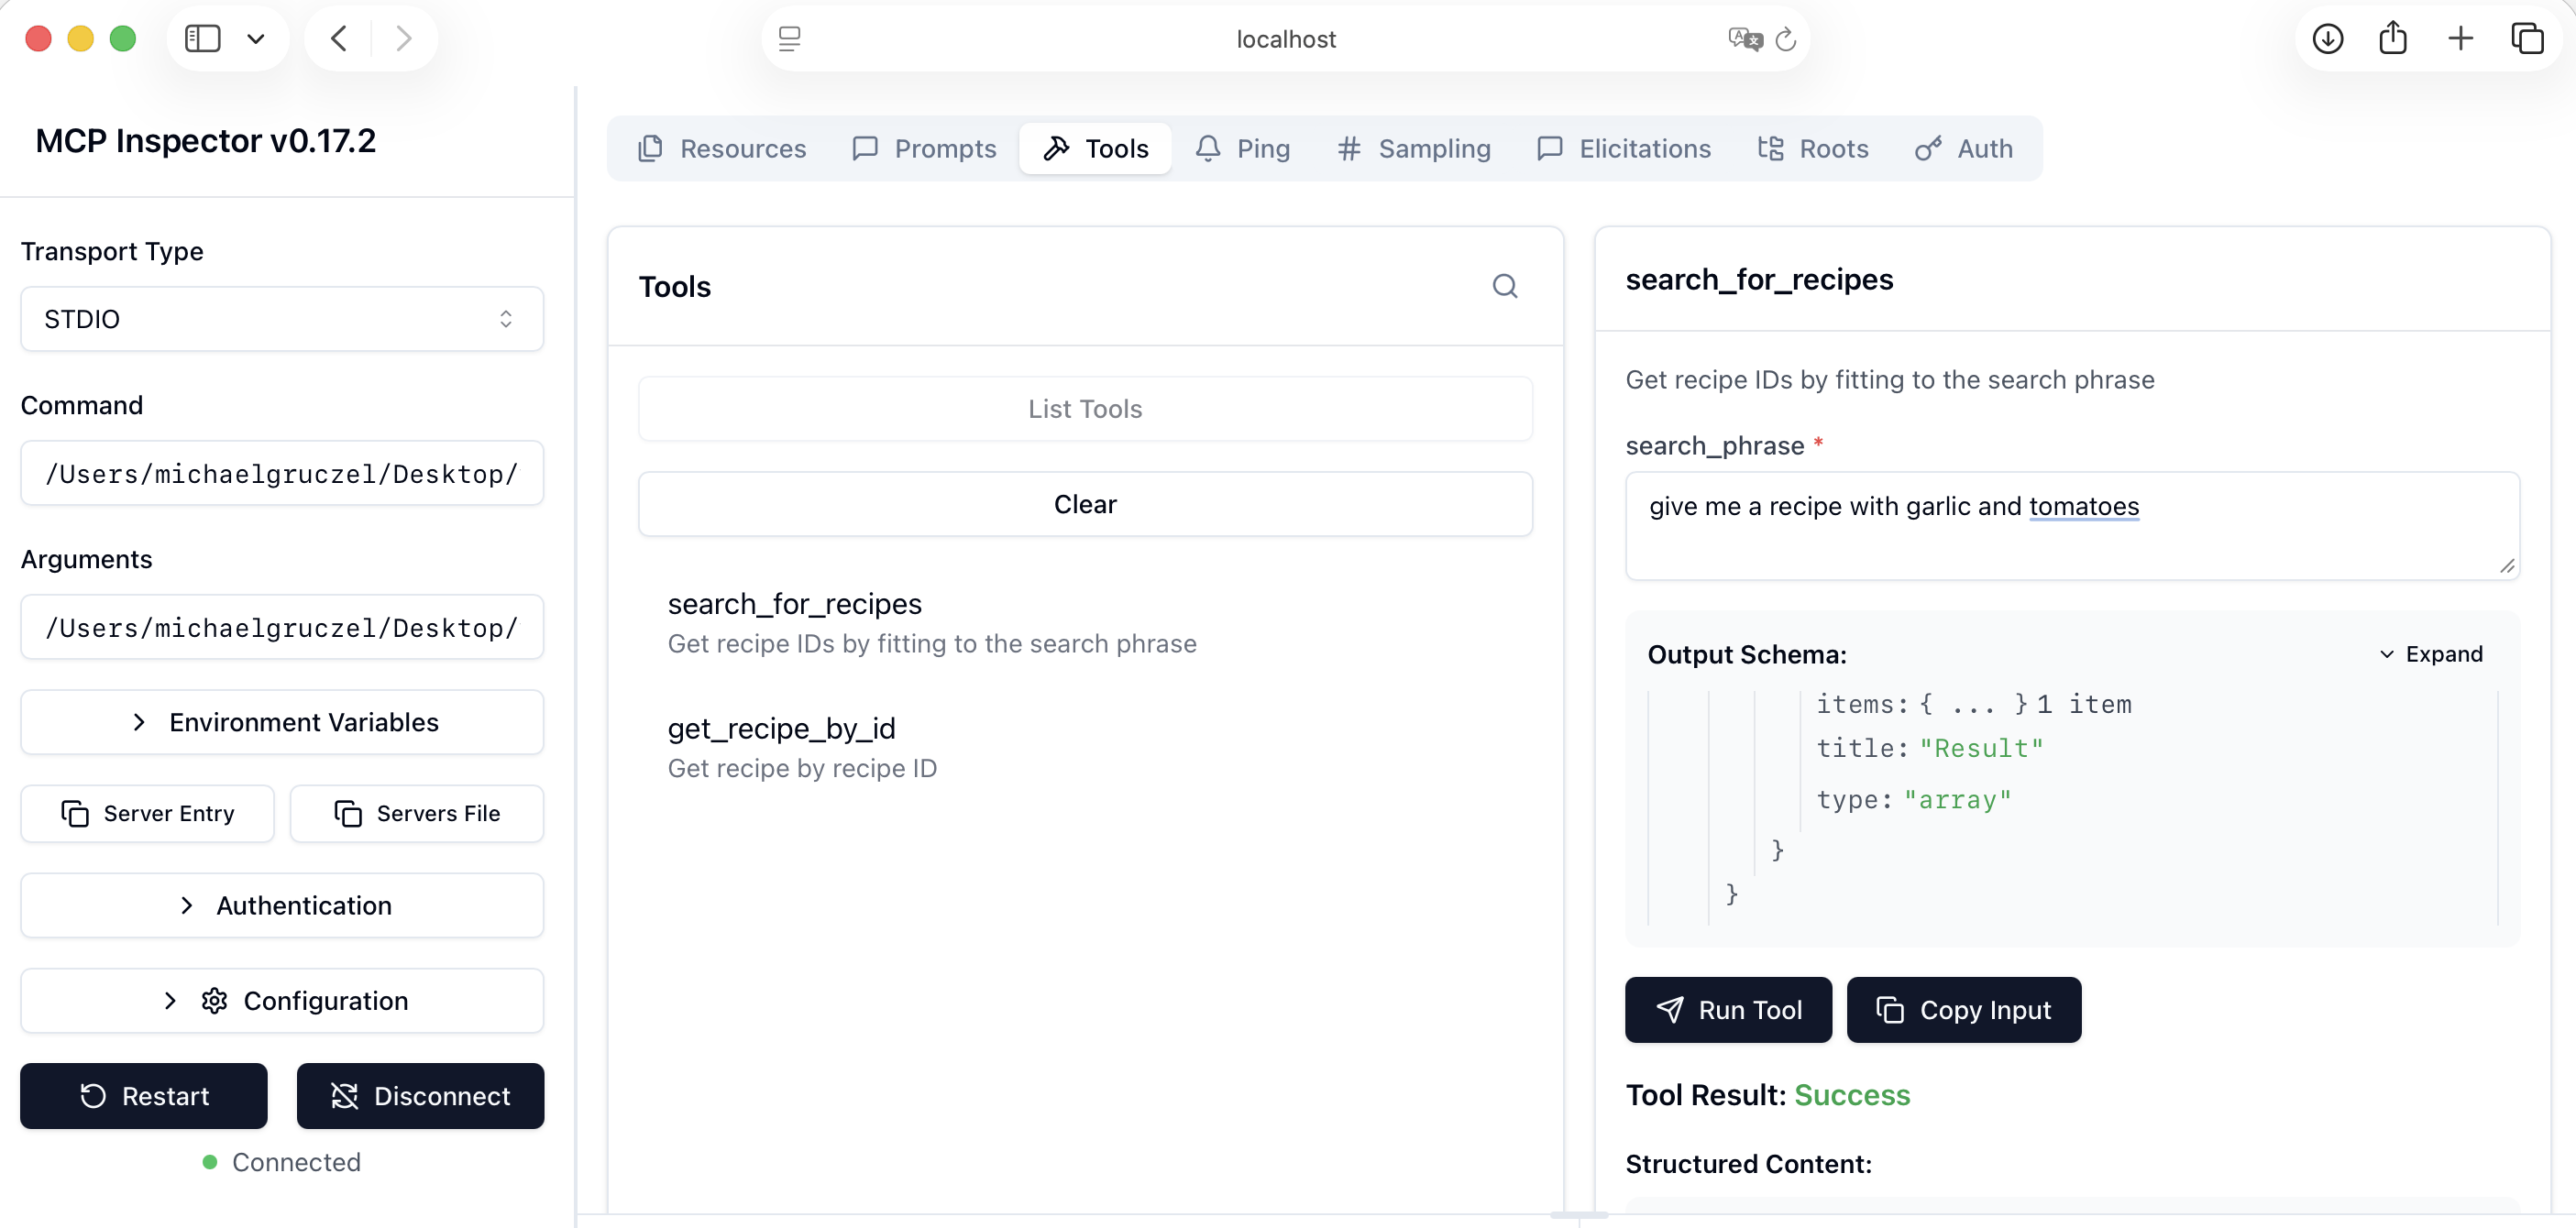The image size is (2576, 1228).
Task: Switch to the Sampling tab
Action: click(x=1414, y=149)
